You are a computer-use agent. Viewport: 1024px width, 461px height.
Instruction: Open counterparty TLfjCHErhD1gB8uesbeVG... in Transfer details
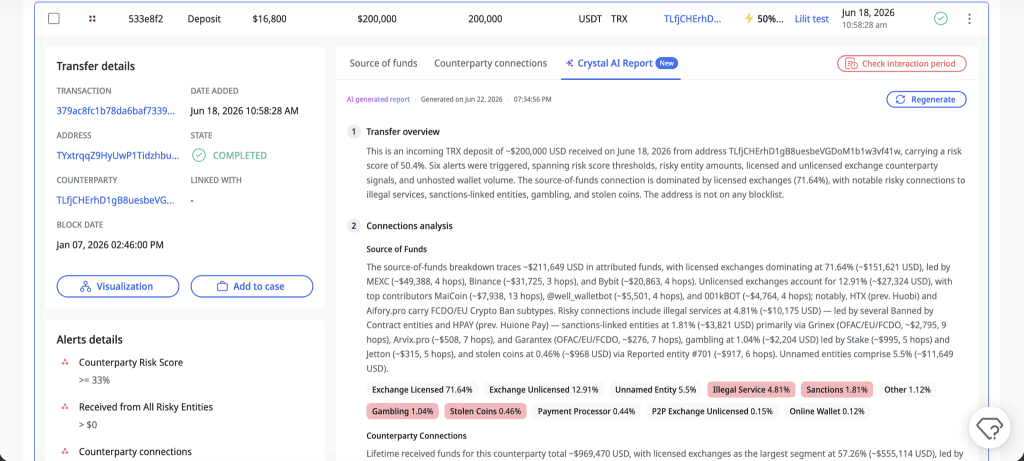116,200
